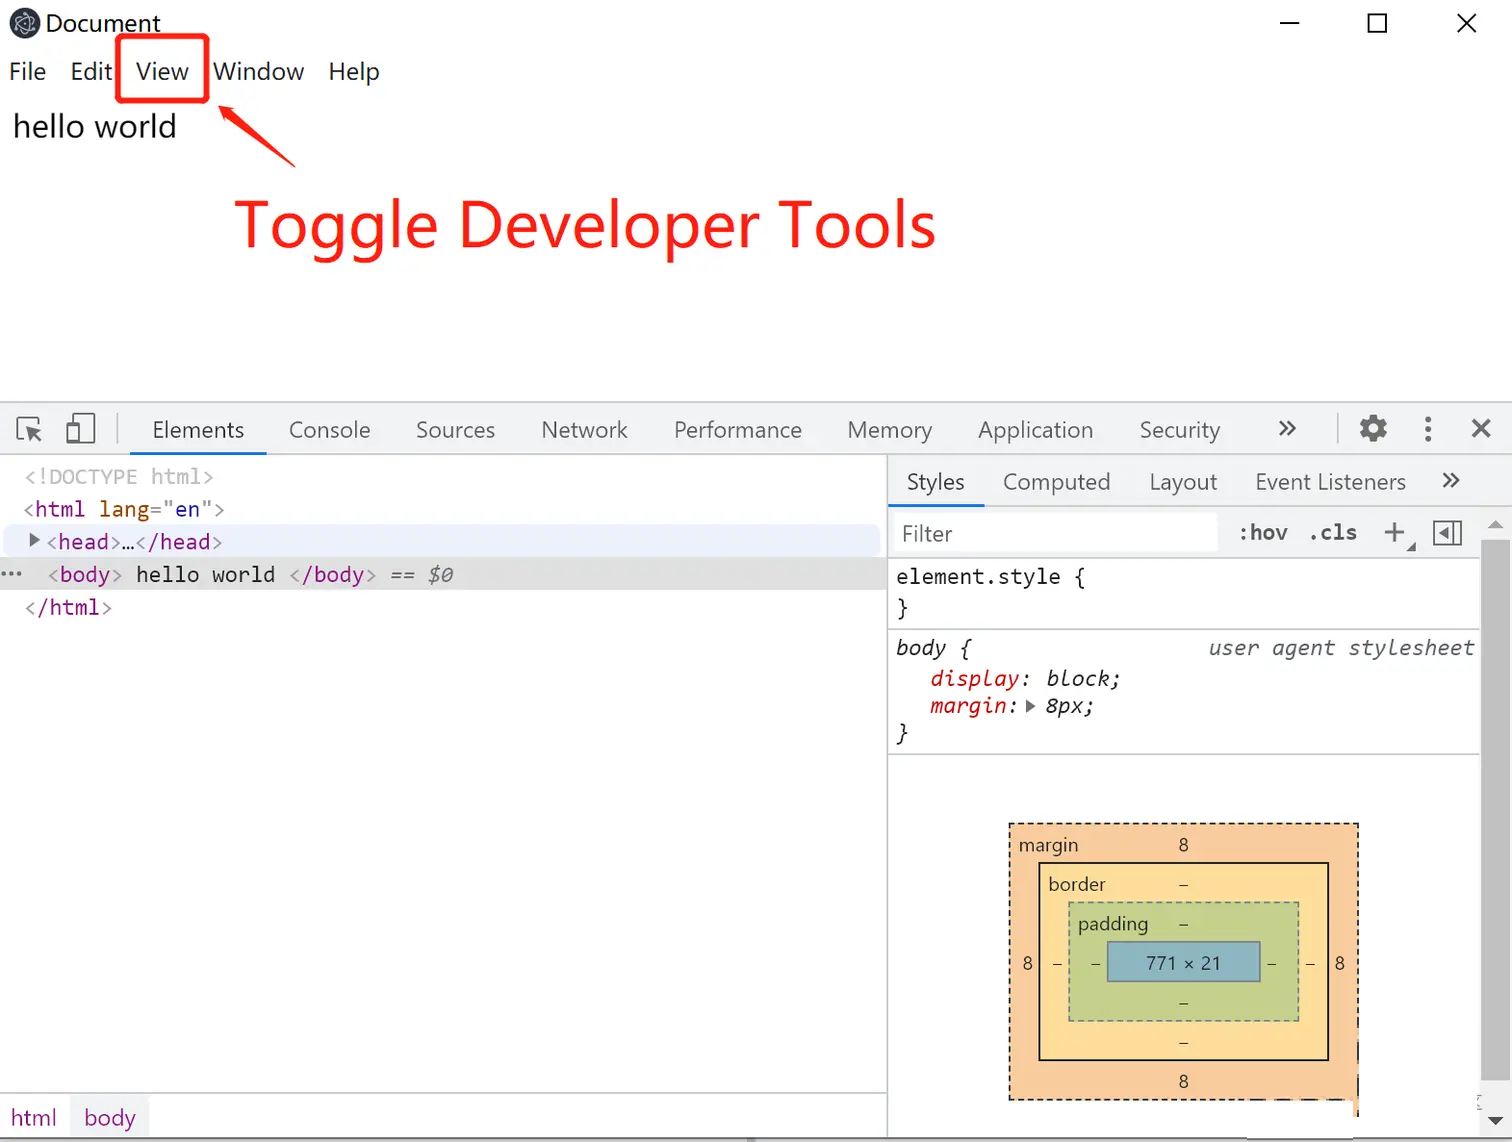Expand the margin shorthand property triangle
The width and height of the screenshot is (1512, 1142).
[x=1030, y=706]
